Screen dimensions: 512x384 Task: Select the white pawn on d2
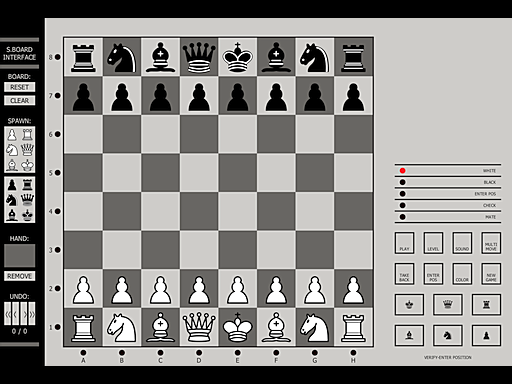coord(199,289)
